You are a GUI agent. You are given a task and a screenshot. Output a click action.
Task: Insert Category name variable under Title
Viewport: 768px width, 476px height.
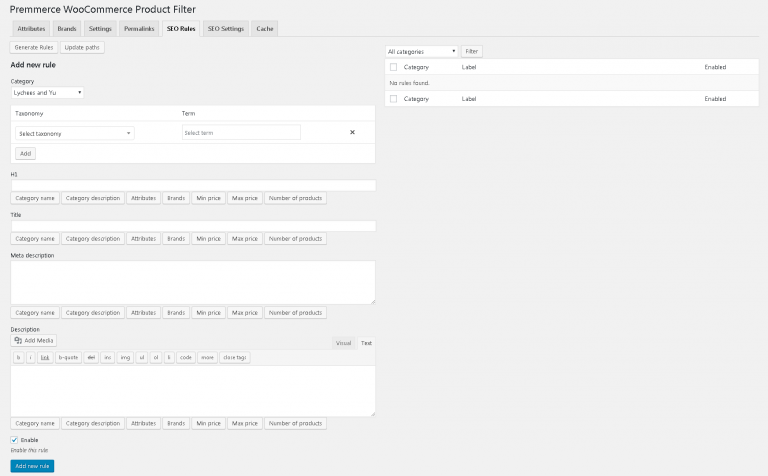35,239
